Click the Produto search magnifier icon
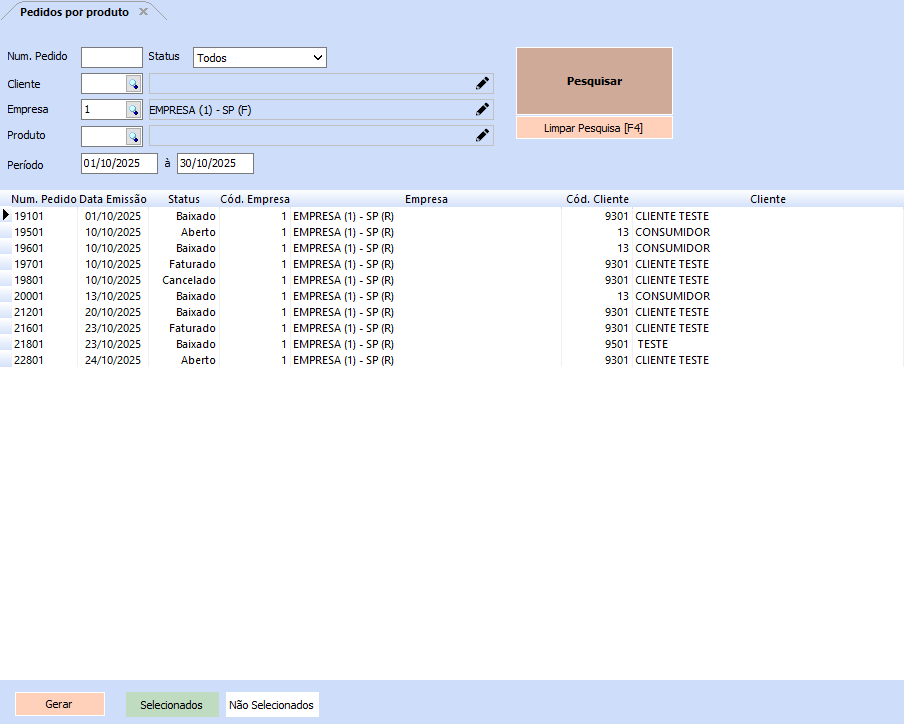Image resolution: width=904 pixels, height=724 pixels. pos(133,136)
